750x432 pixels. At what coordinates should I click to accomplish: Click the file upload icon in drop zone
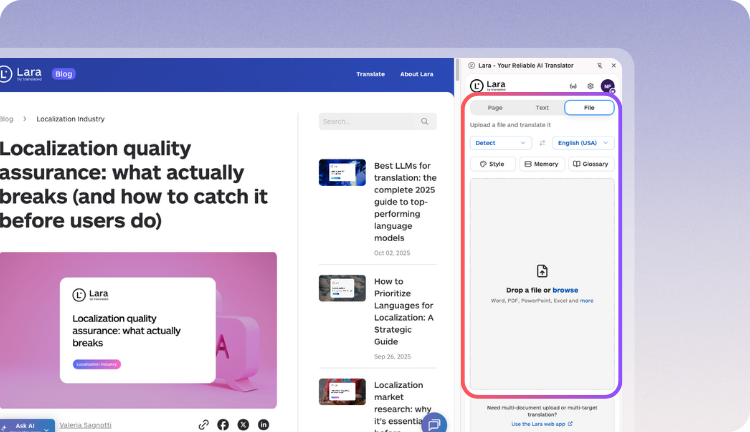542,271
